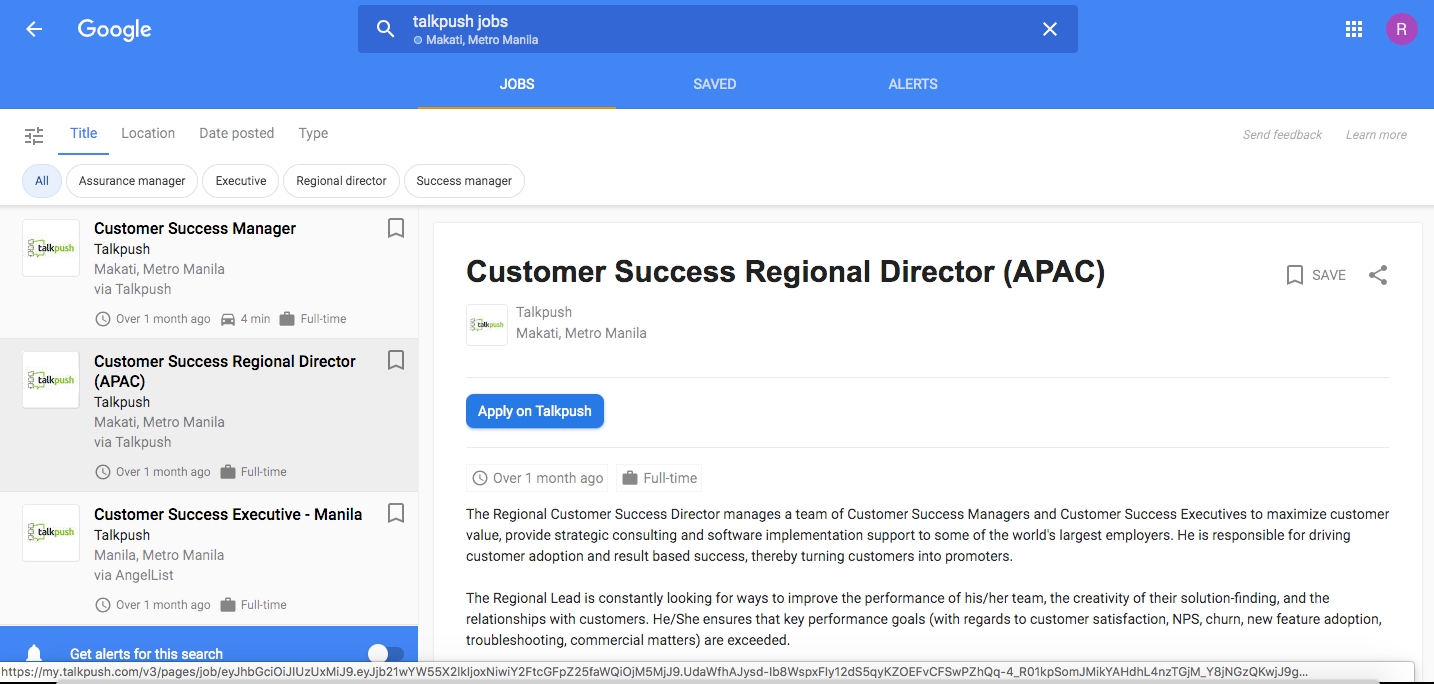
Task: Click Talkpush logo on Customer Success Manager card
Action: (51, 248)
